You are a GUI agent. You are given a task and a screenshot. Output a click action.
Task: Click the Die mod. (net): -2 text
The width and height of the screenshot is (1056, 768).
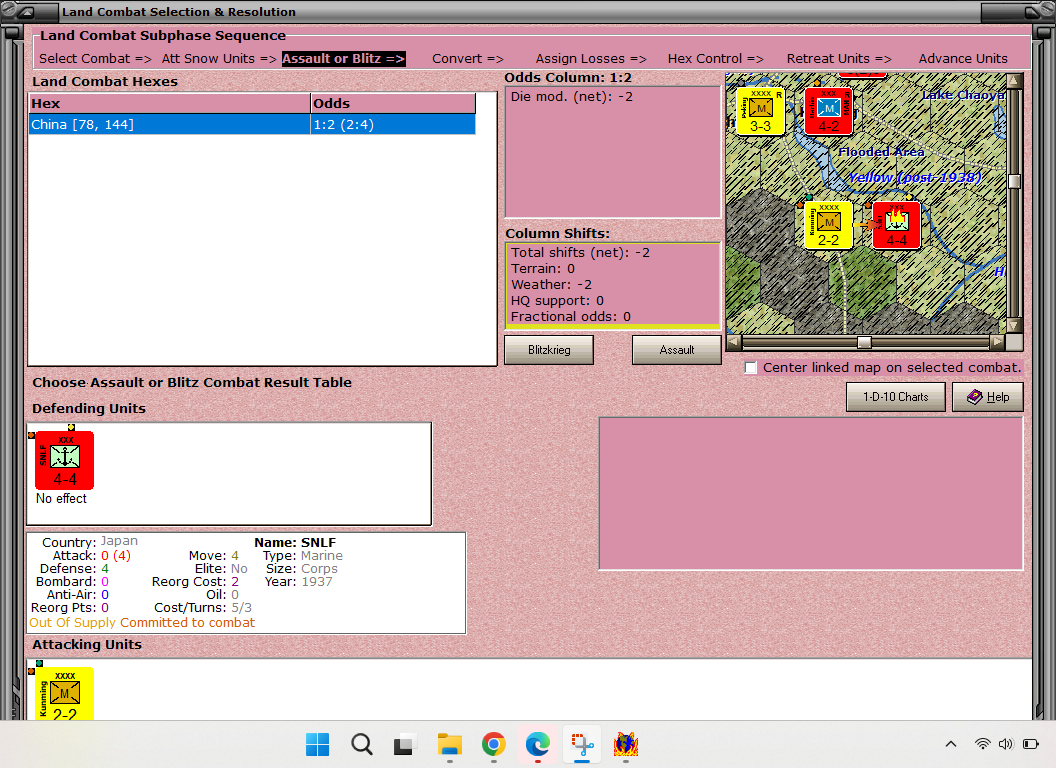click(x=572, y=96)
